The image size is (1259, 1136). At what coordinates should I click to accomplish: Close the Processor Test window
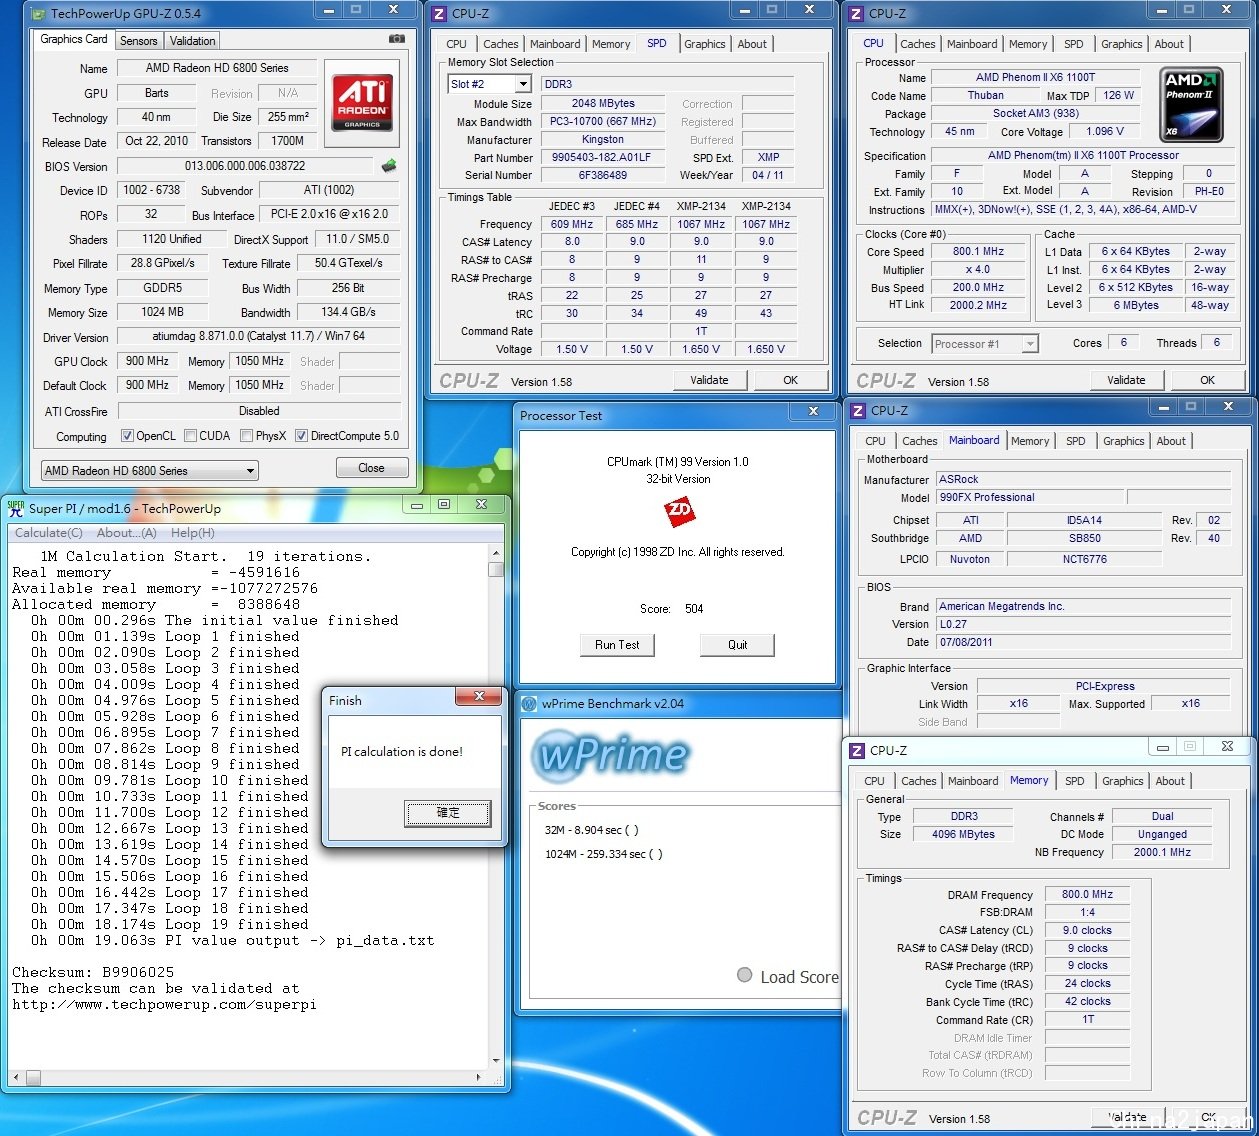click(x=814, y=411)
